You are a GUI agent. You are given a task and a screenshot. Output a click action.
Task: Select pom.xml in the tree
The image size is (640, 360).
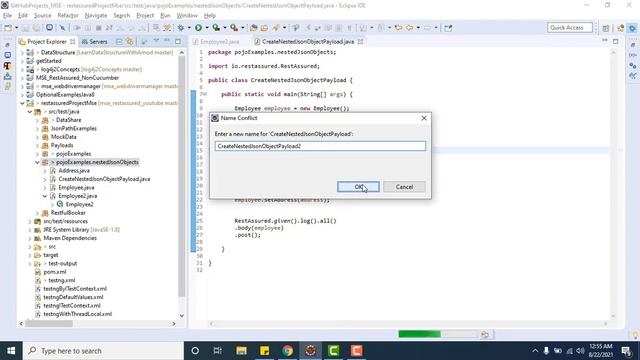tap(55, 272)
